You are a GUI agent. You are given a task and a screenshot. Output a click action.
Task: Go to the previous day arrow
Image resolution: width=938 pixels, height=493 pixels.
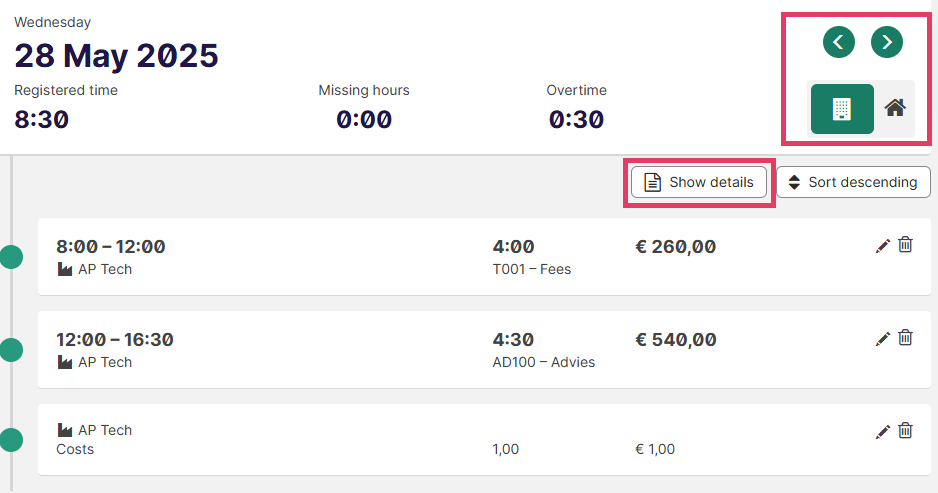click(x=839, y=42)
